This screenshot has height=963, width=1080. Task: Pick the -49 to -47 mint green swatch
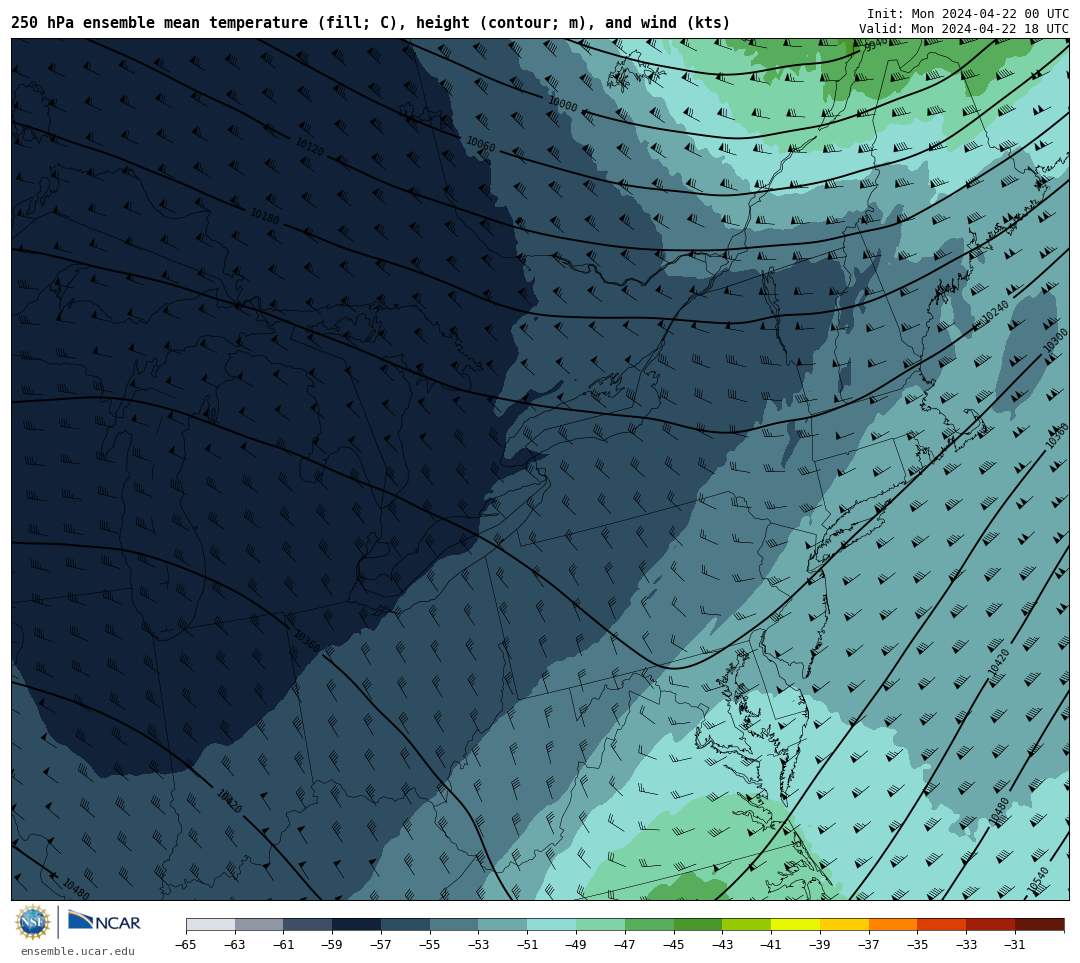[601, 924]
